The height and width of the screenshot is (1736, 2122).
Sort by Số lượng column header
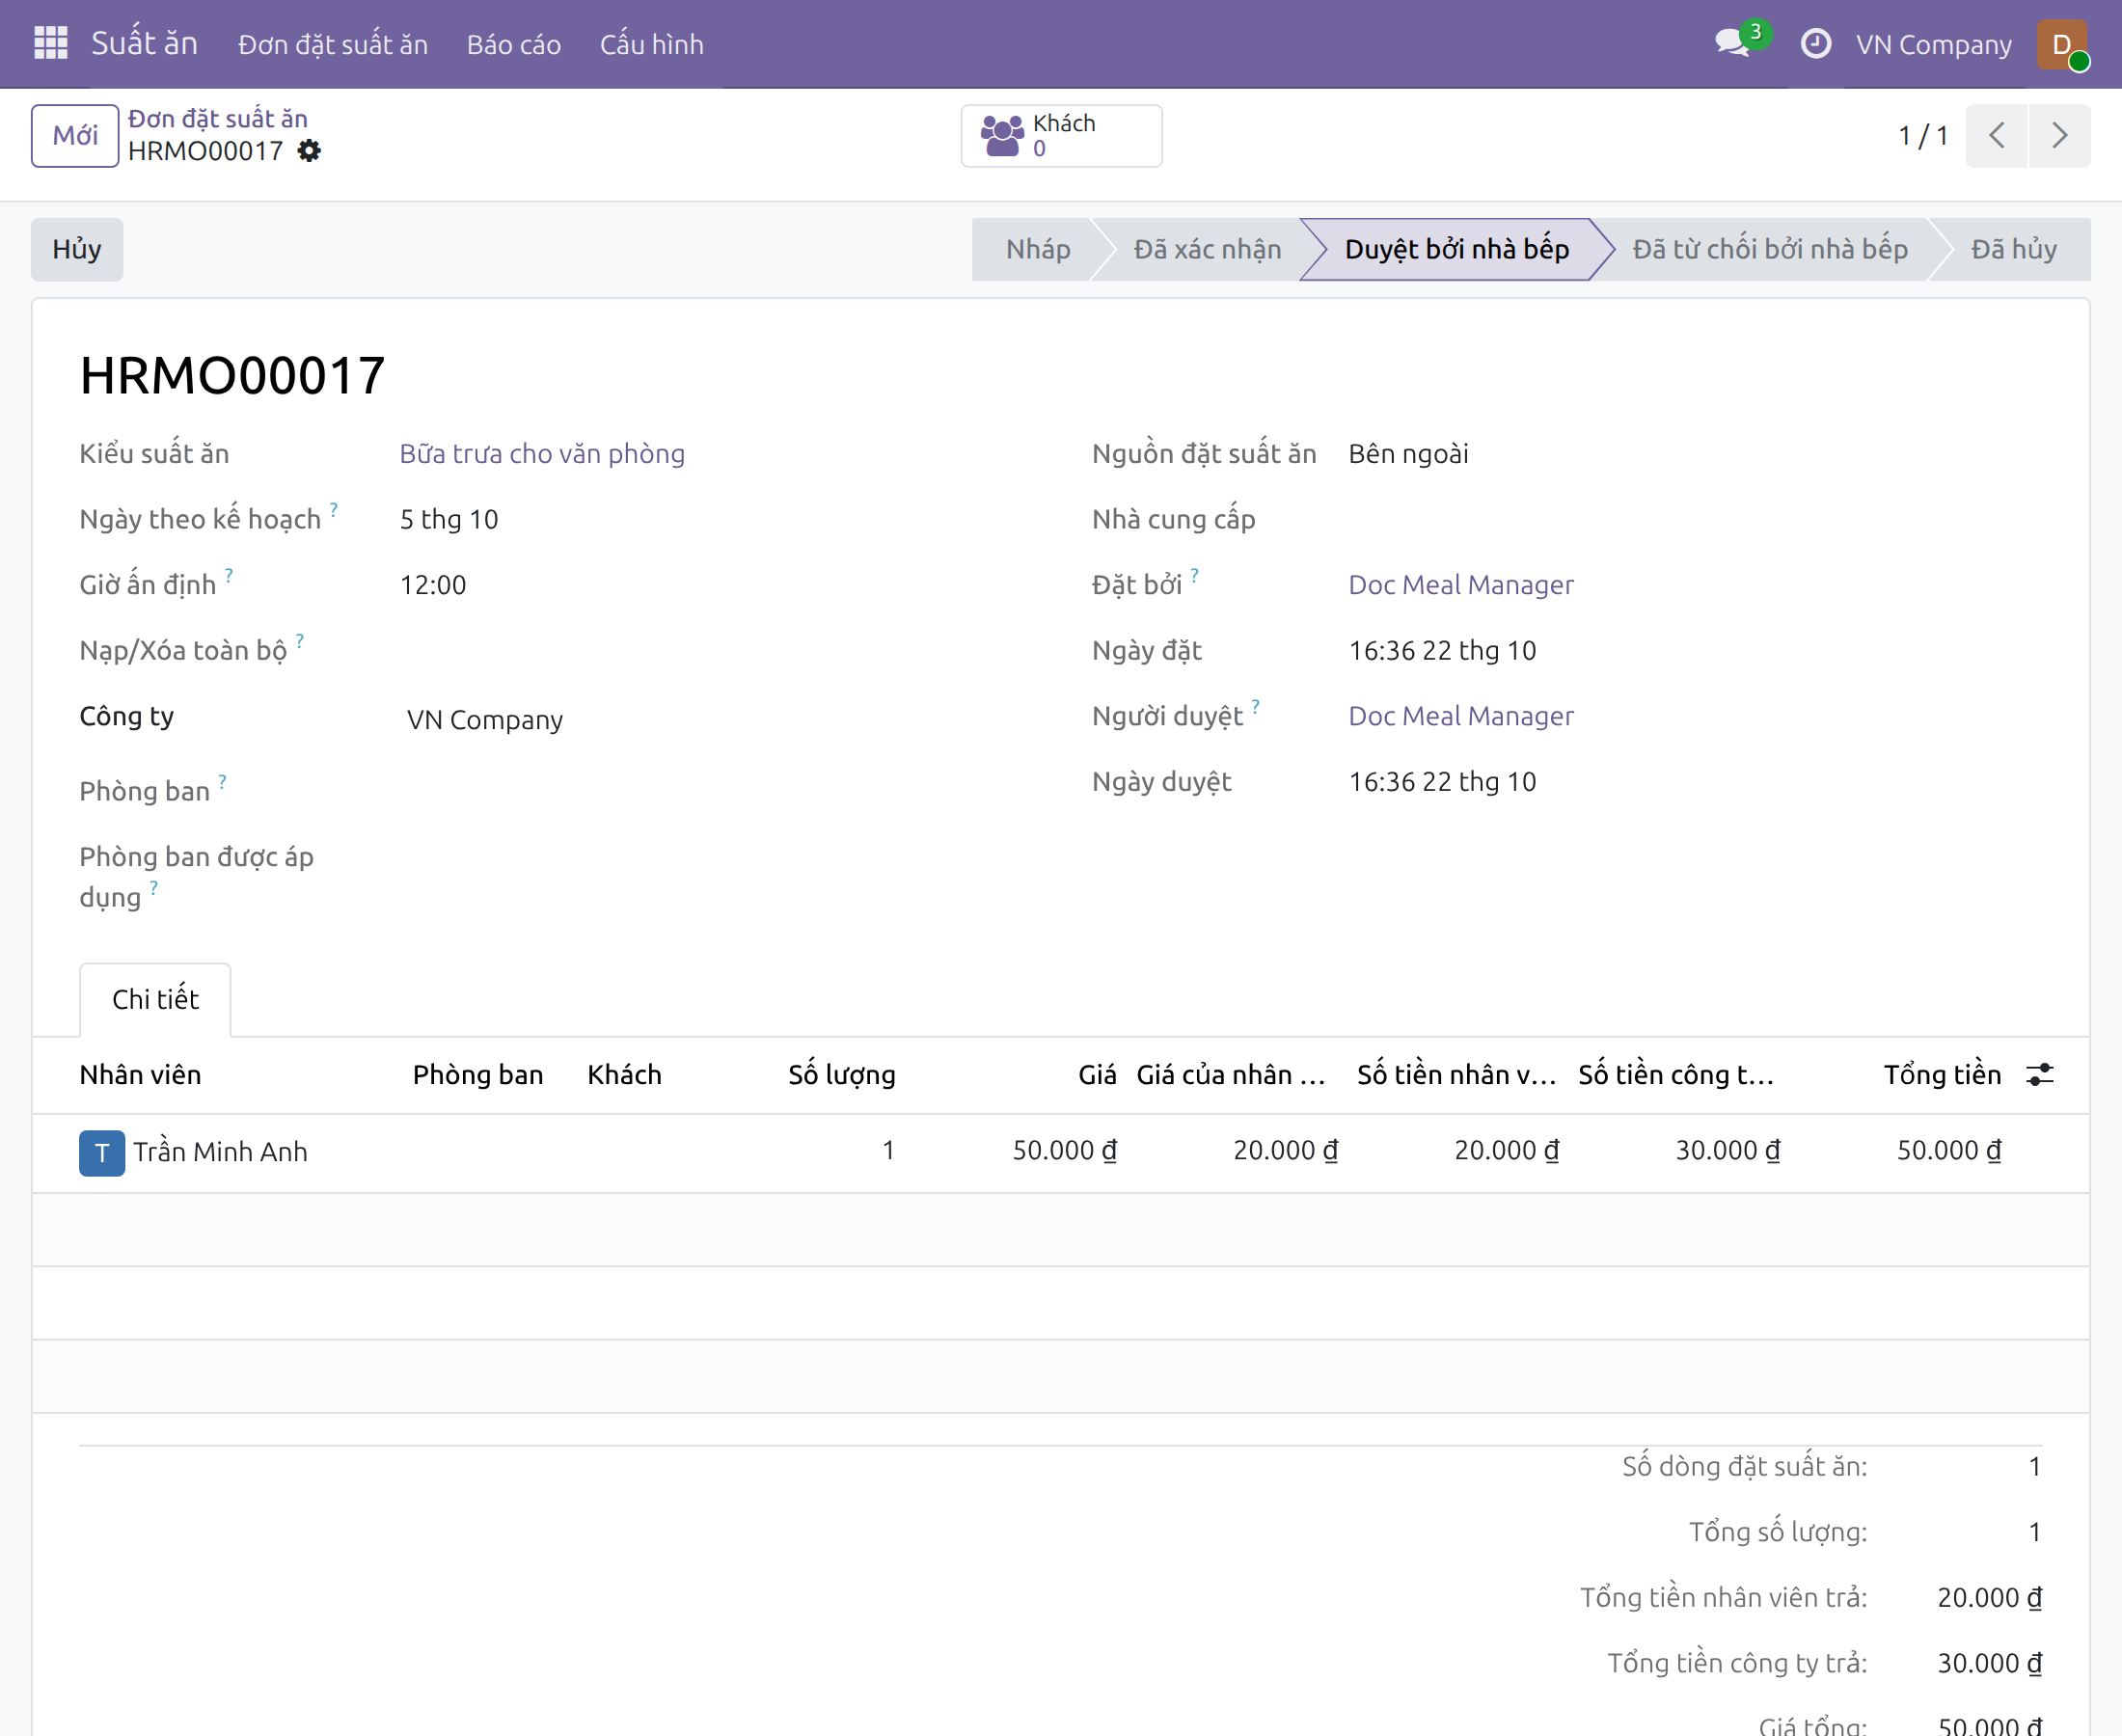[x=841, y=1075]
